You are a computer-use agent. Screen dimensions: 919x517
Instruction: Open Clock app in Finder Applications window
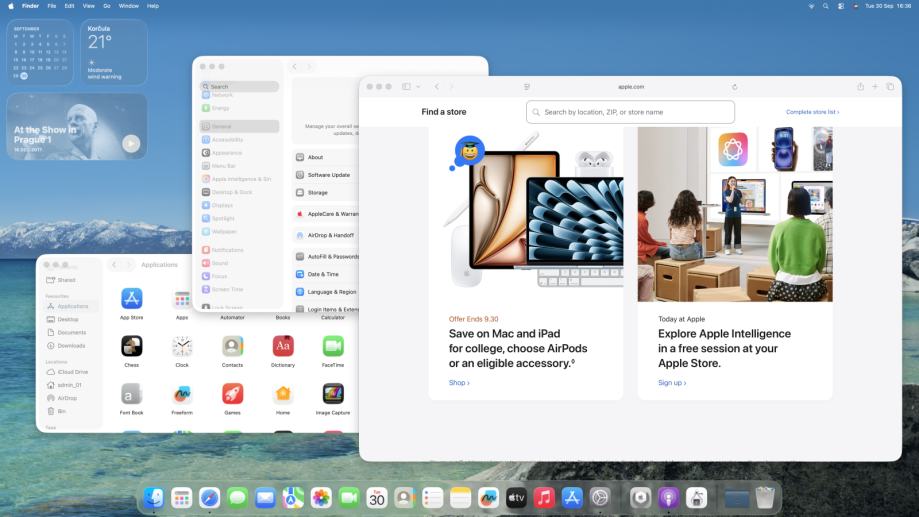(x=182, y=346)
